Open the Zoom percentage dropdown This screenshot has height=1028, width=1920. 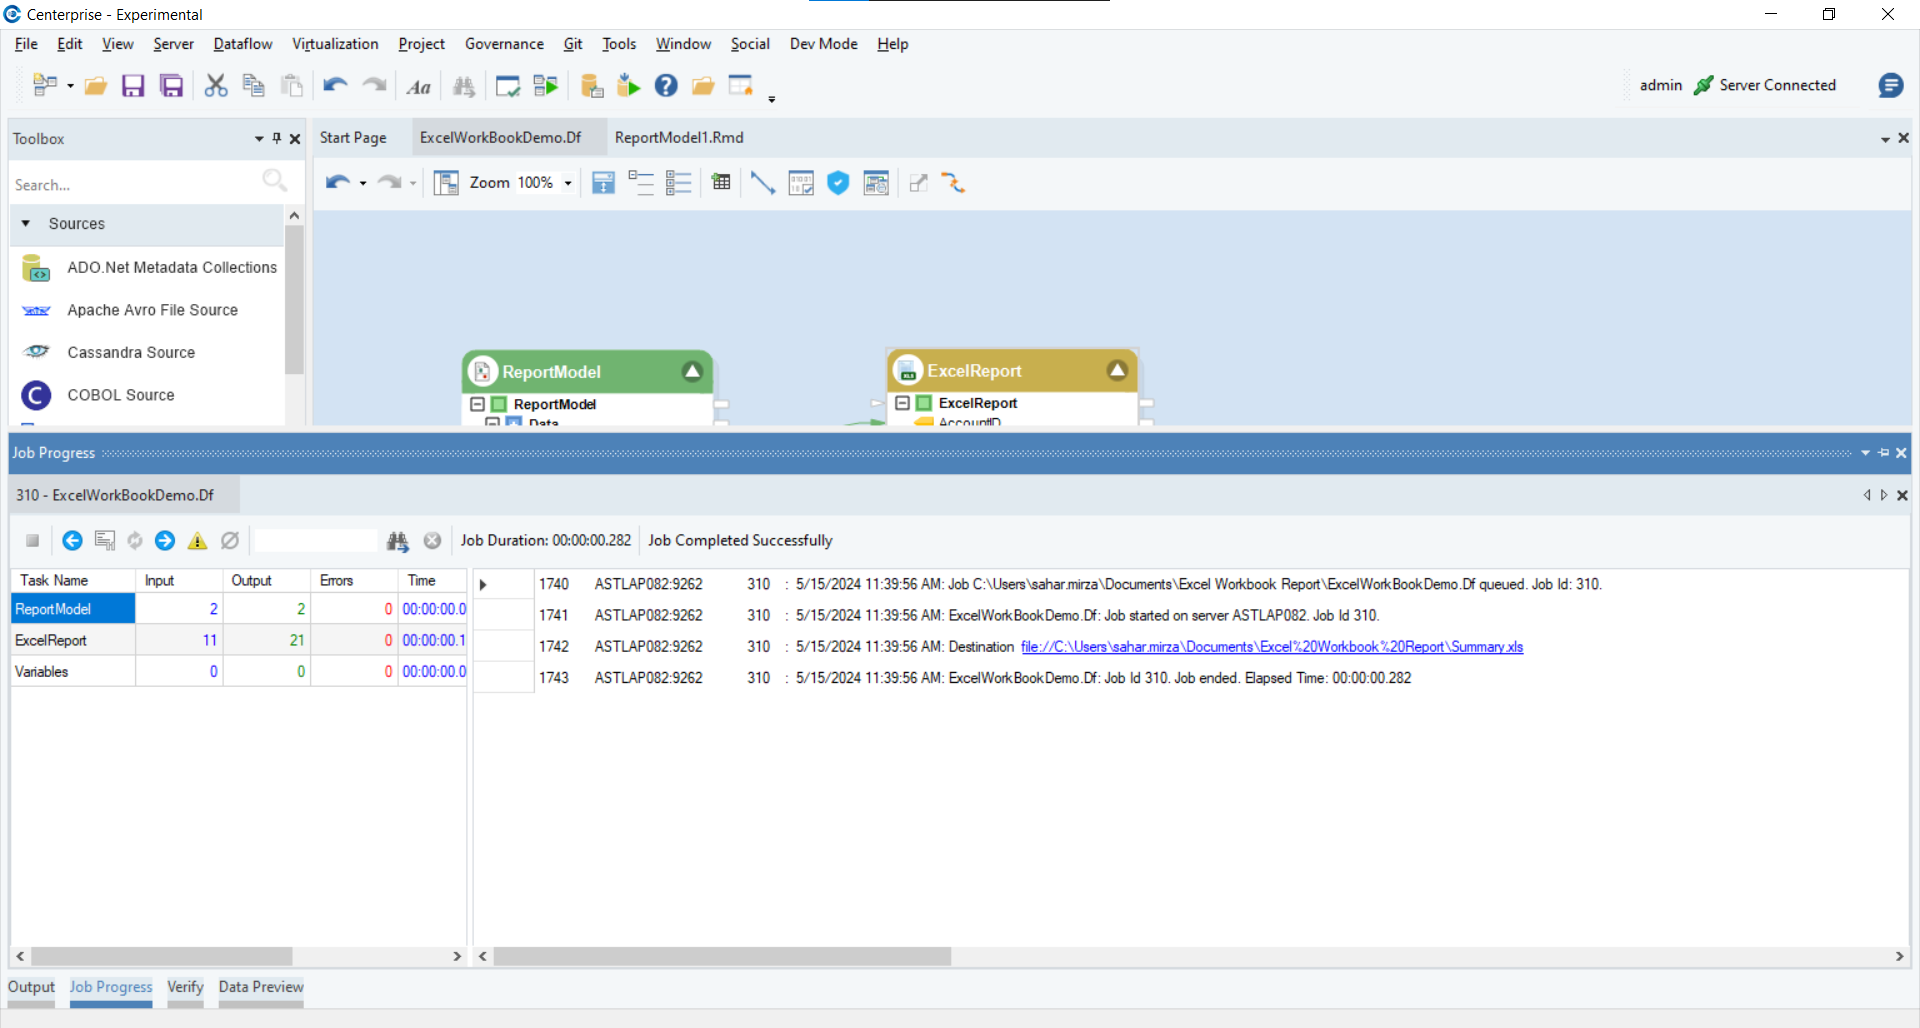pos(568,183)
